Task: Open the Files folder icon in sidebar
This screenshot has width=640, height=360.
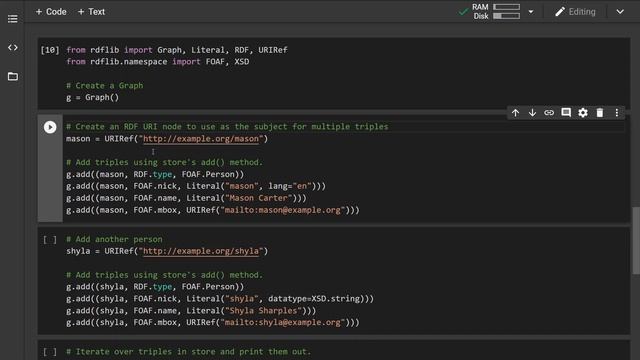Action: tap(13, 76)
